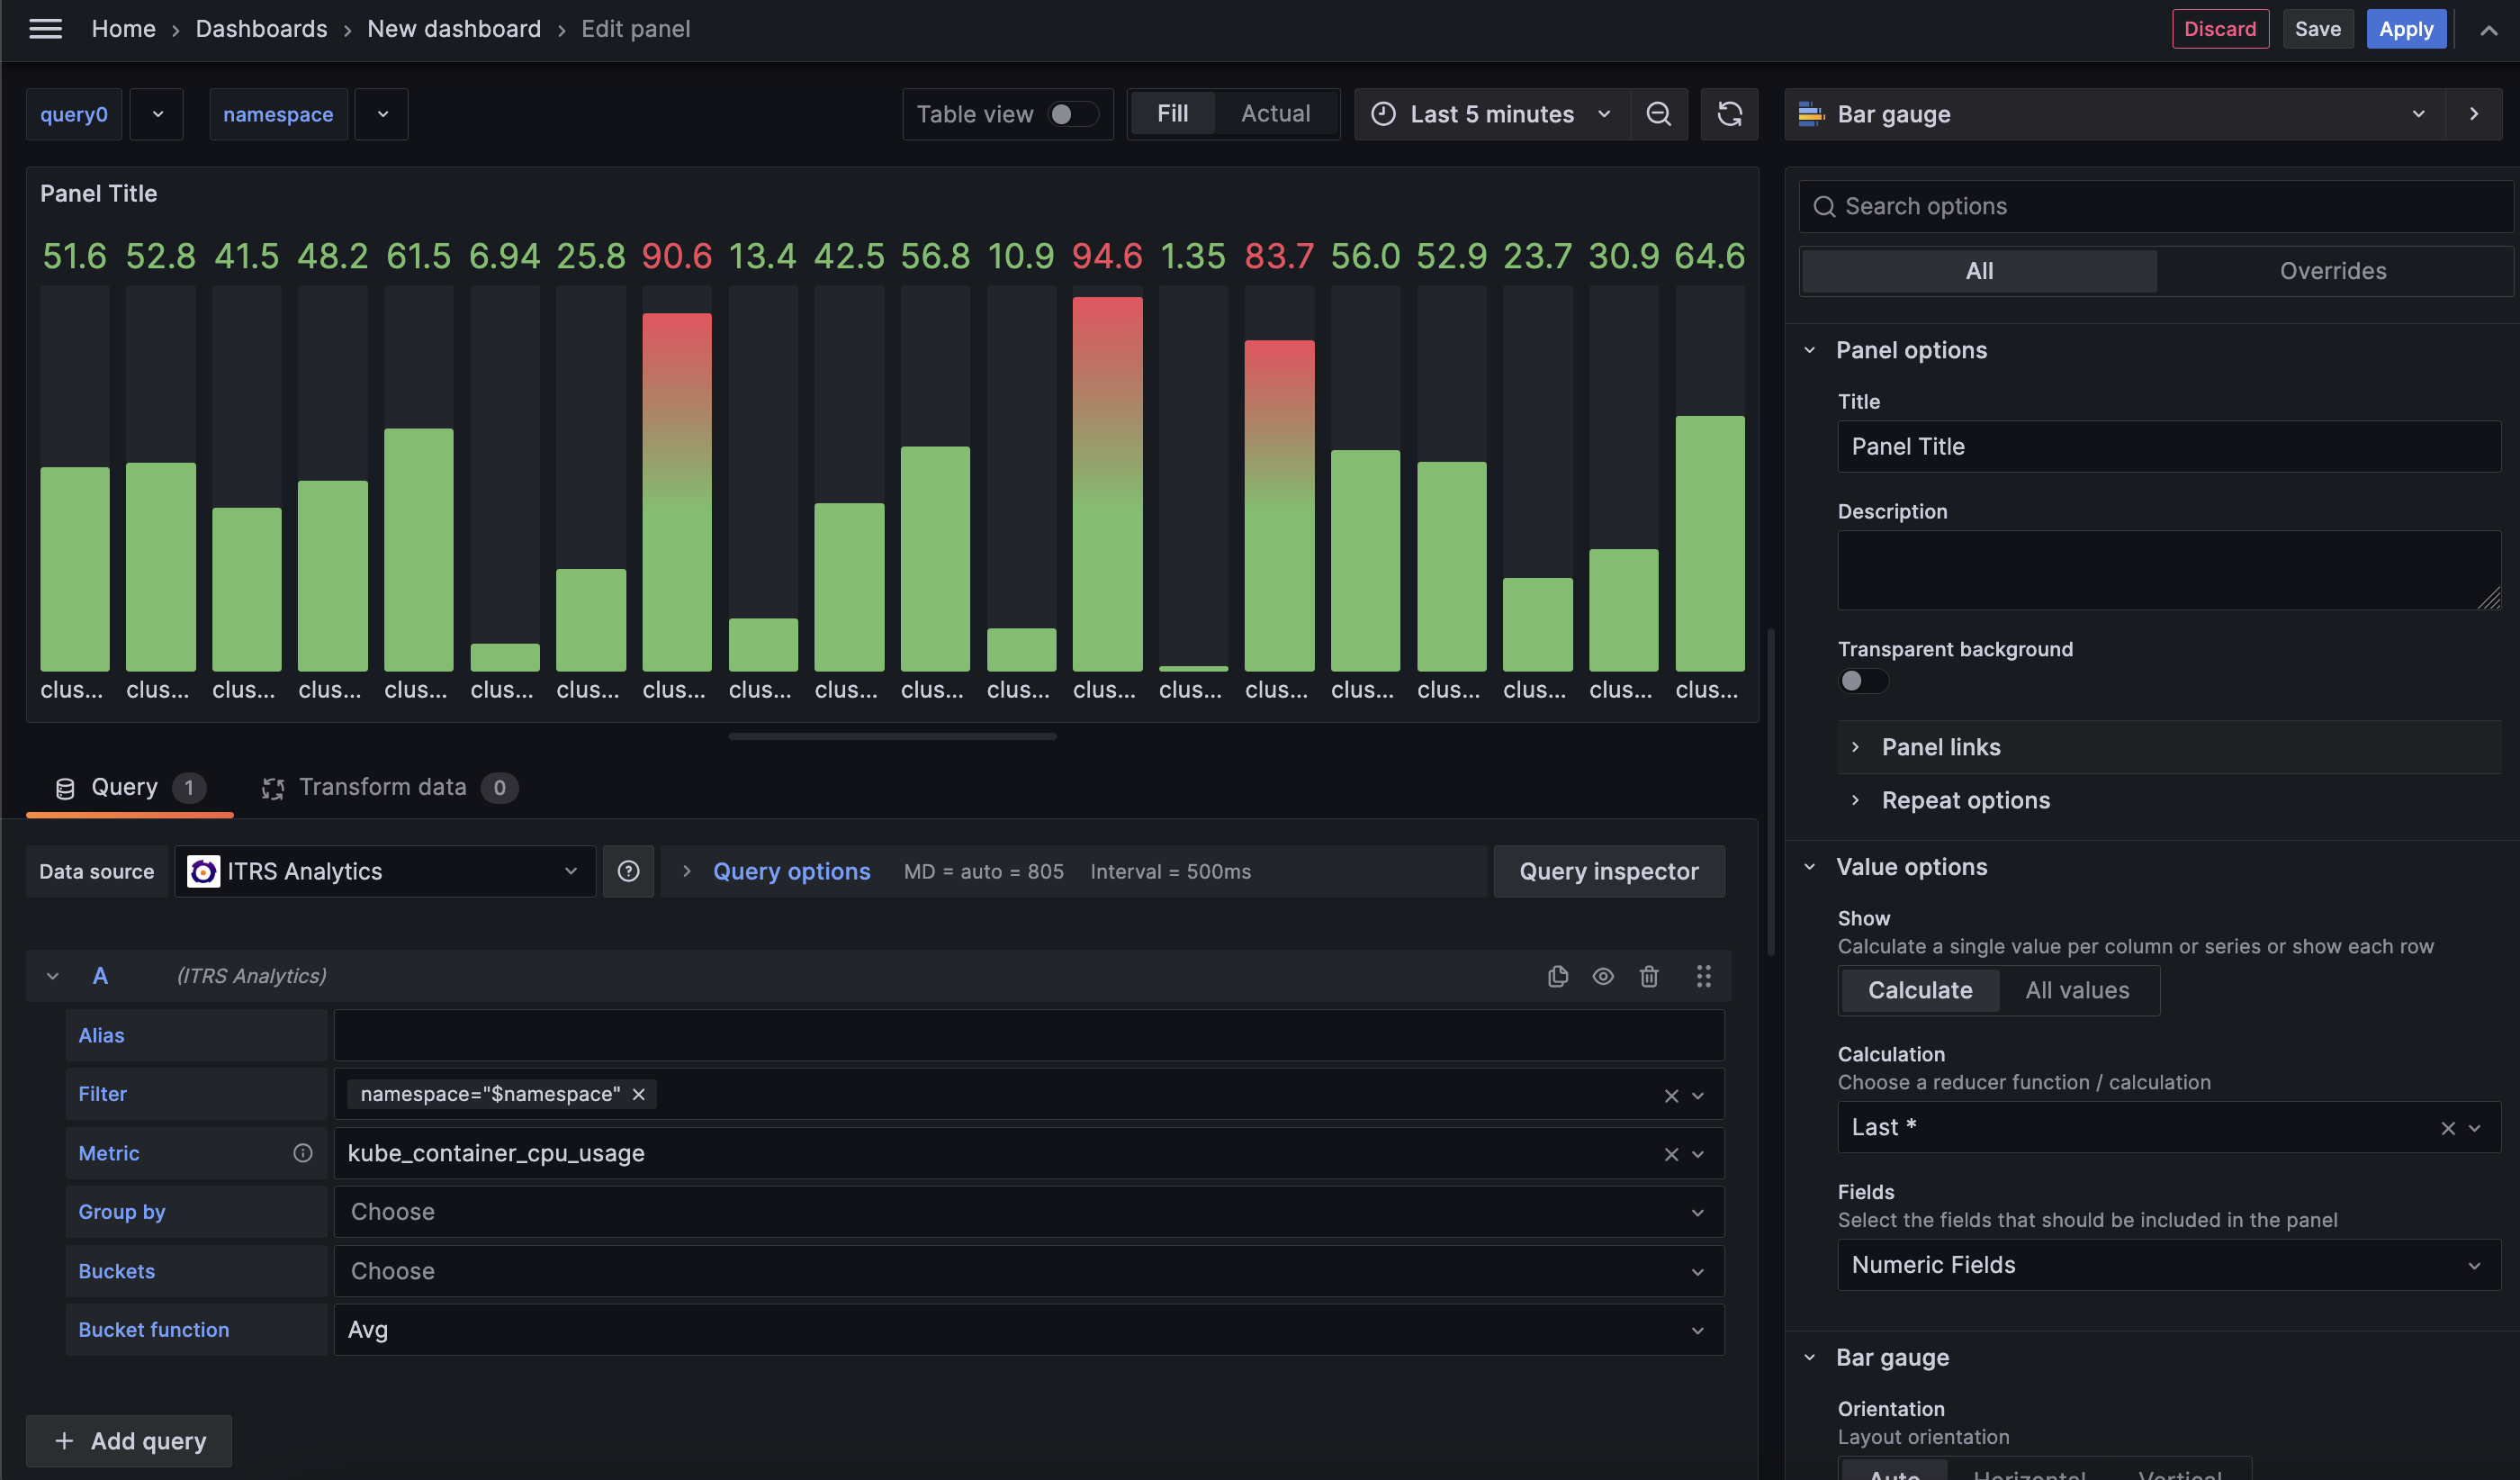Click the zoom out time range icon
The image size is (2520, 1480).
[x=1658, y=114]
